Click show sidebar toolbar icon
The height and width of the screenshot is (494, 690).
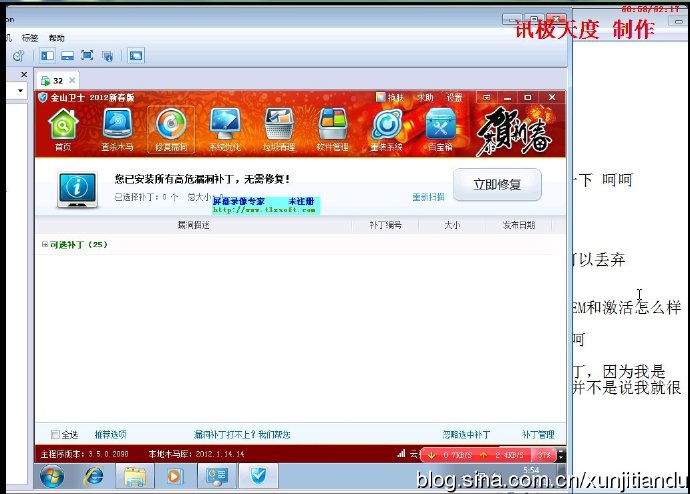[47, 55]
